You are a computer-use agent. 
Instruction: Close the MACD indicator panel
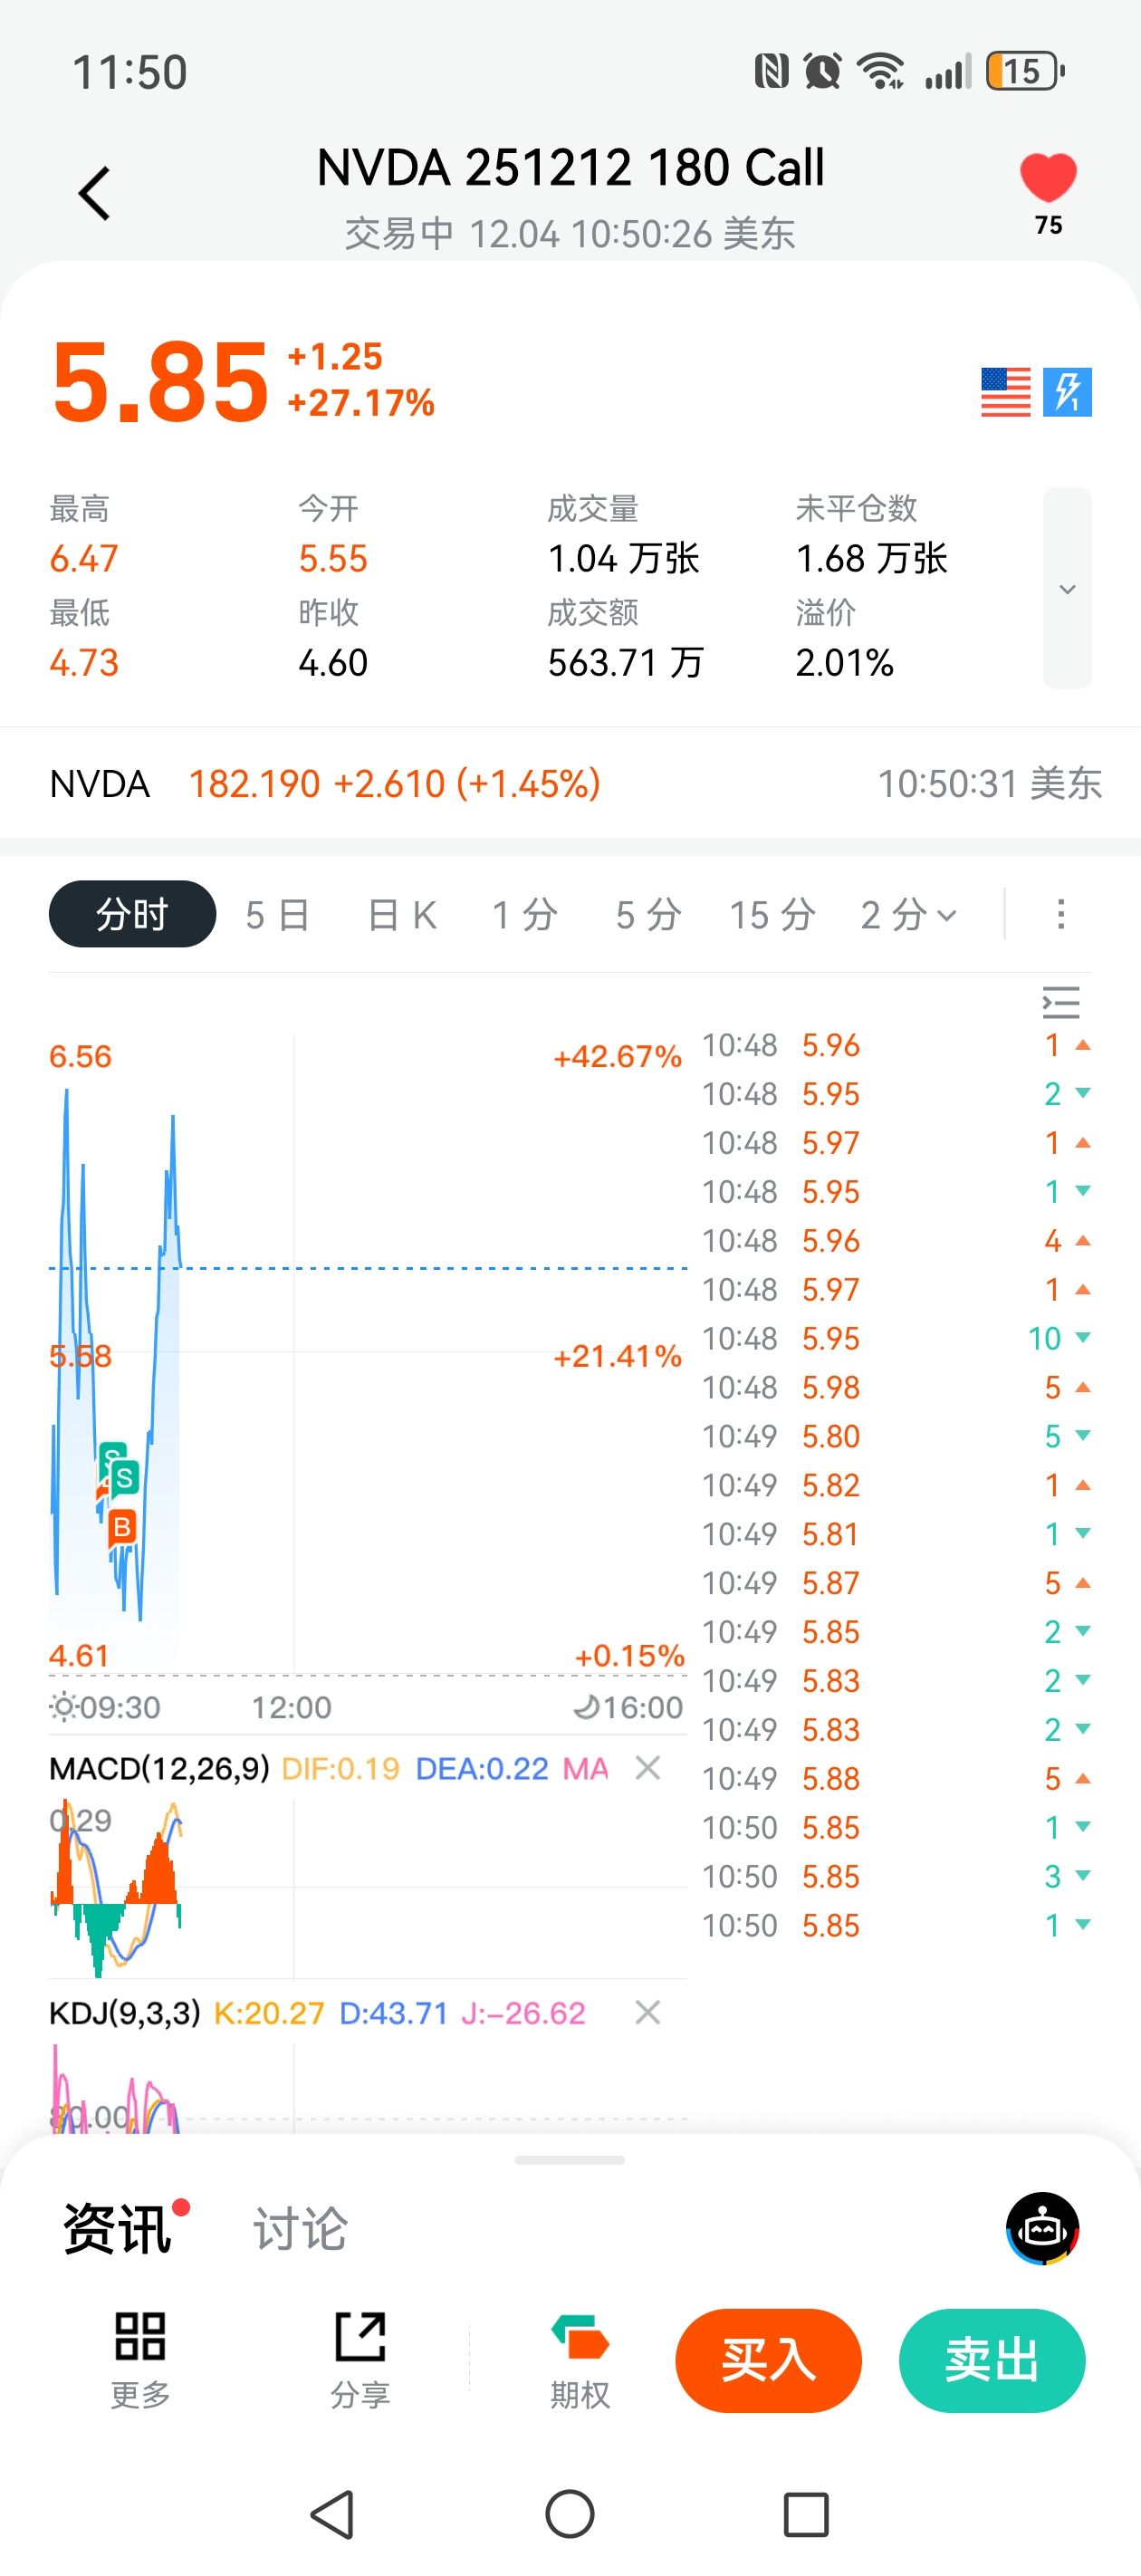pyautogui.click(x=648, y=1768)
